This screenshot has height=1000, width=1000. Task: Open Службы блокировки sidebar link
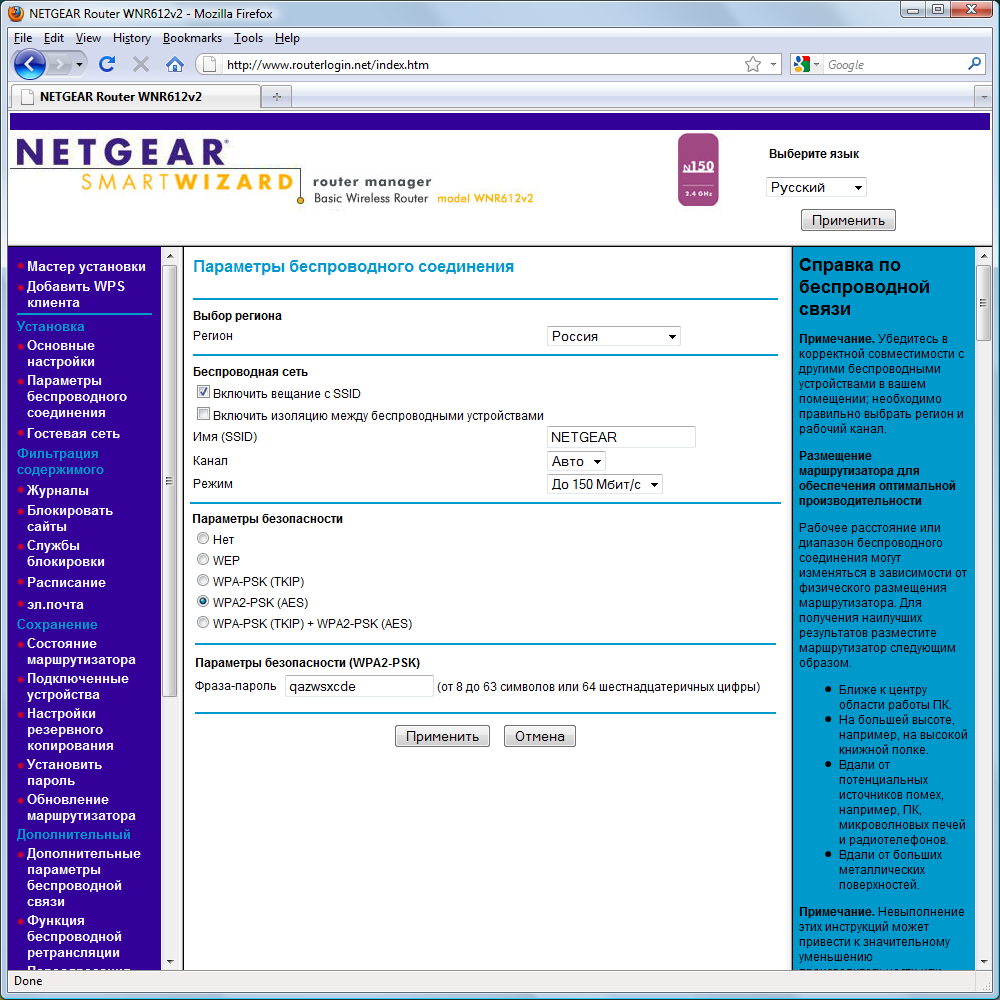(66, 554)
